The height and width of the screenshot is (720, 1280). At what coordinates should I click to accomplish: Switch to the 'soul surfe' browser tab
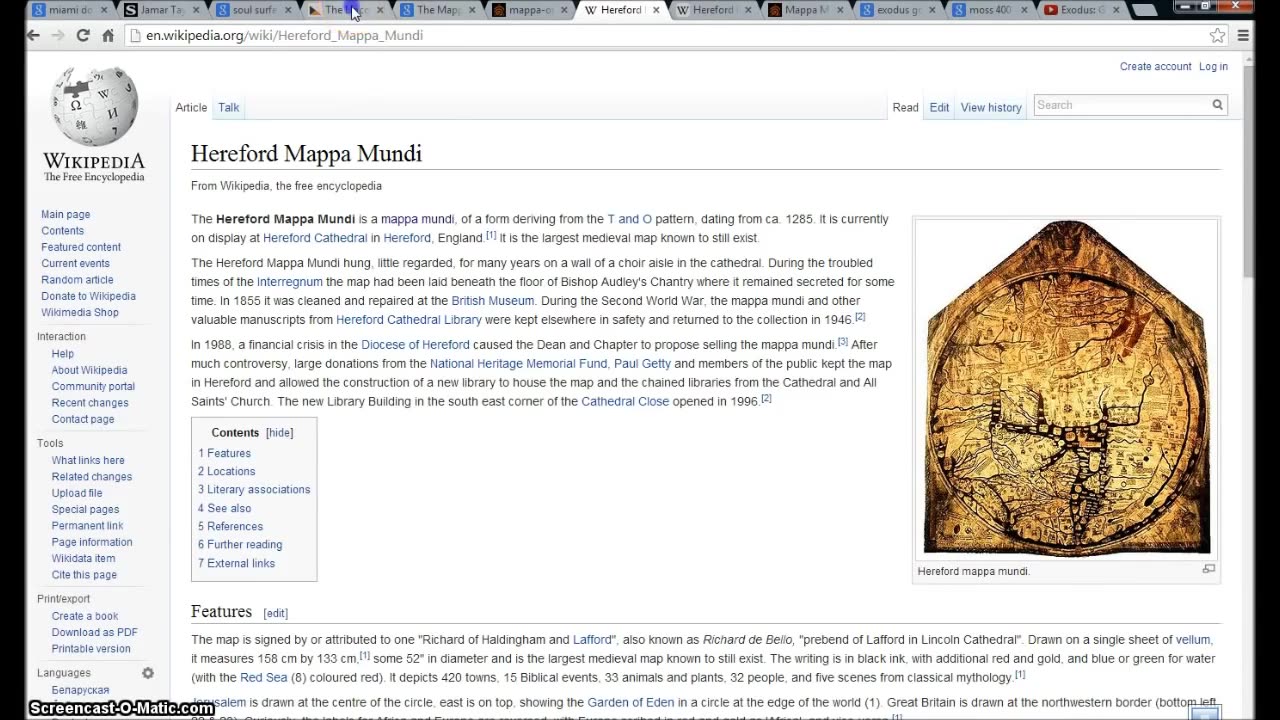(x=250, y=10)
